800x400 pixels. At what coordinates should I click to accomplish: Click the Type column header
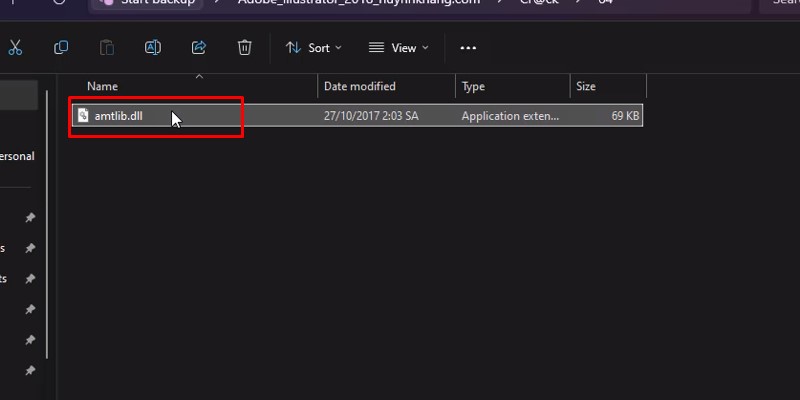[473, 86]
